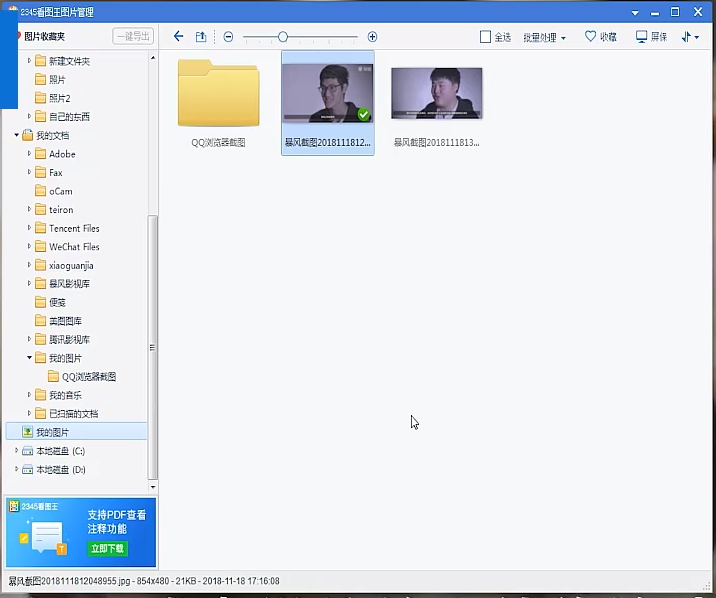Open the sort order dropdown
716x598 pixels.
690,37
